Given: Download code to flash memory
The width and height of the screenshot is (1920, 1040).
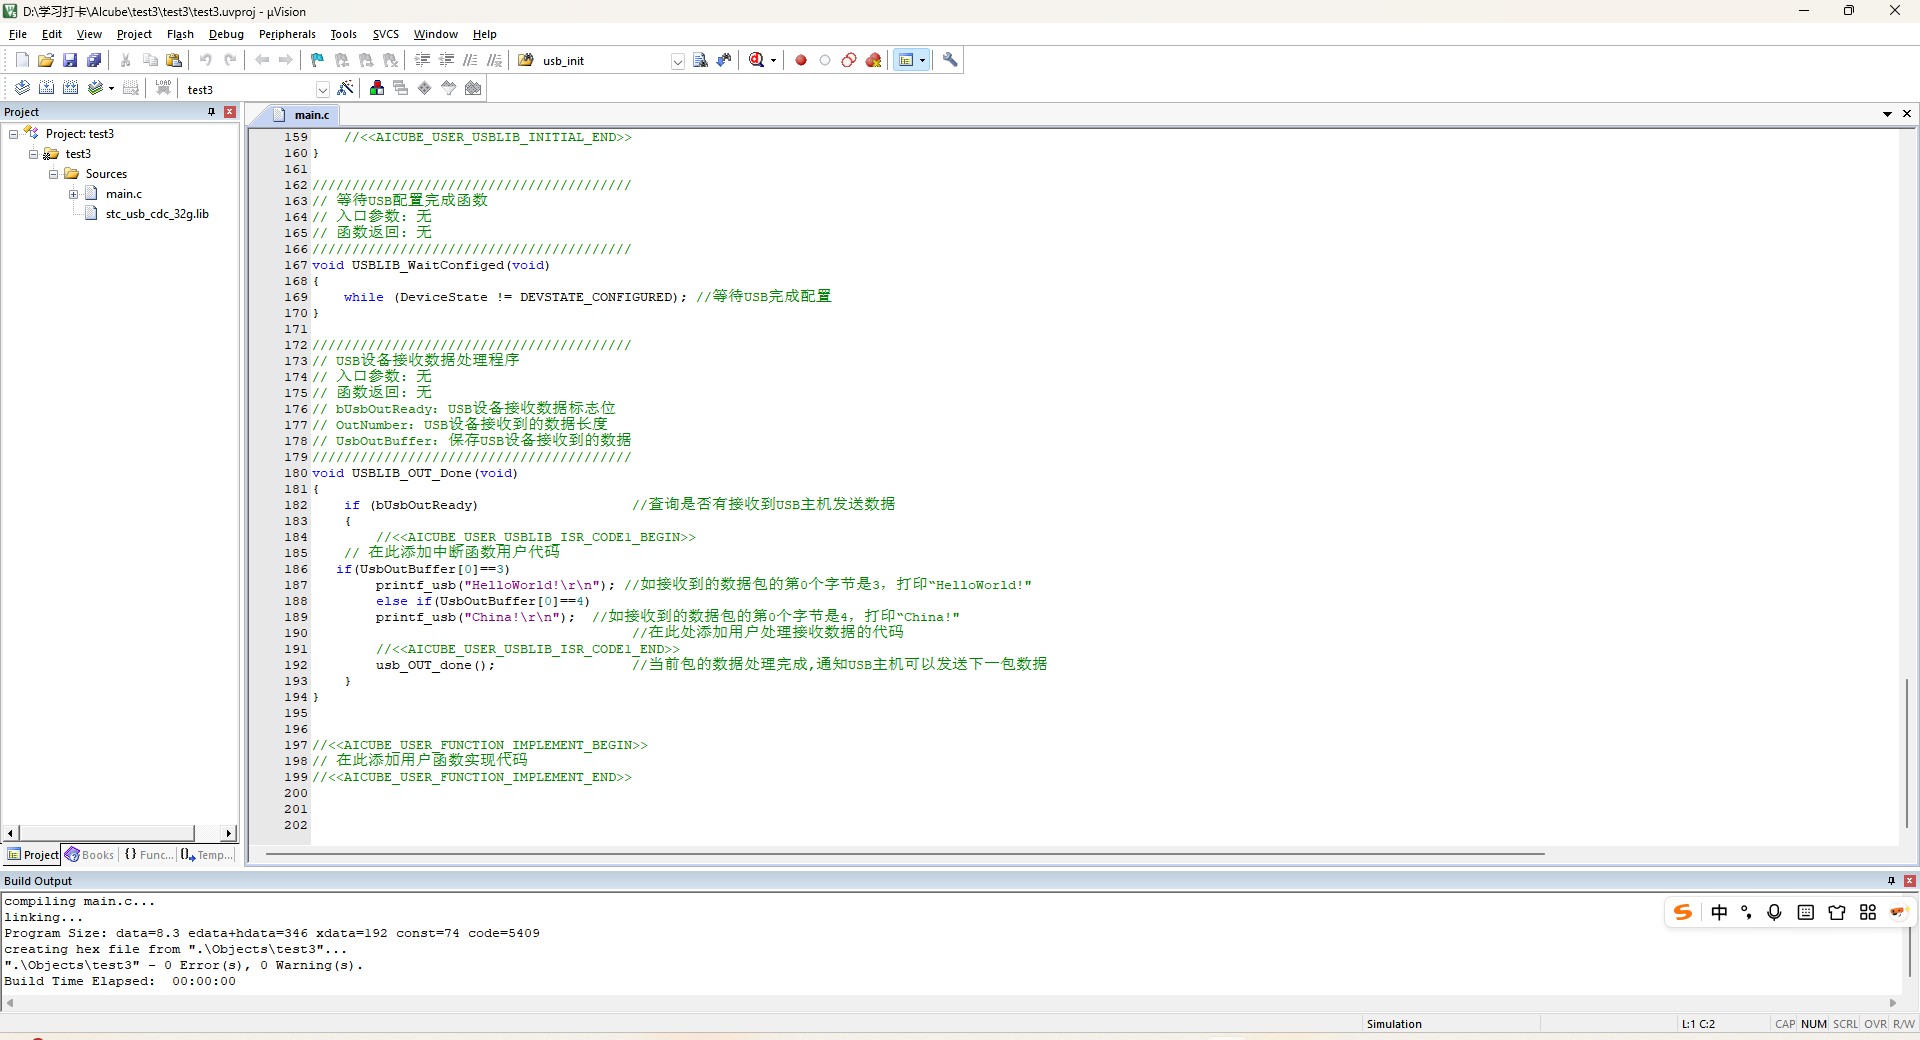Looking at the screenshot, I should pyautogui.click(x=163, y=88).
